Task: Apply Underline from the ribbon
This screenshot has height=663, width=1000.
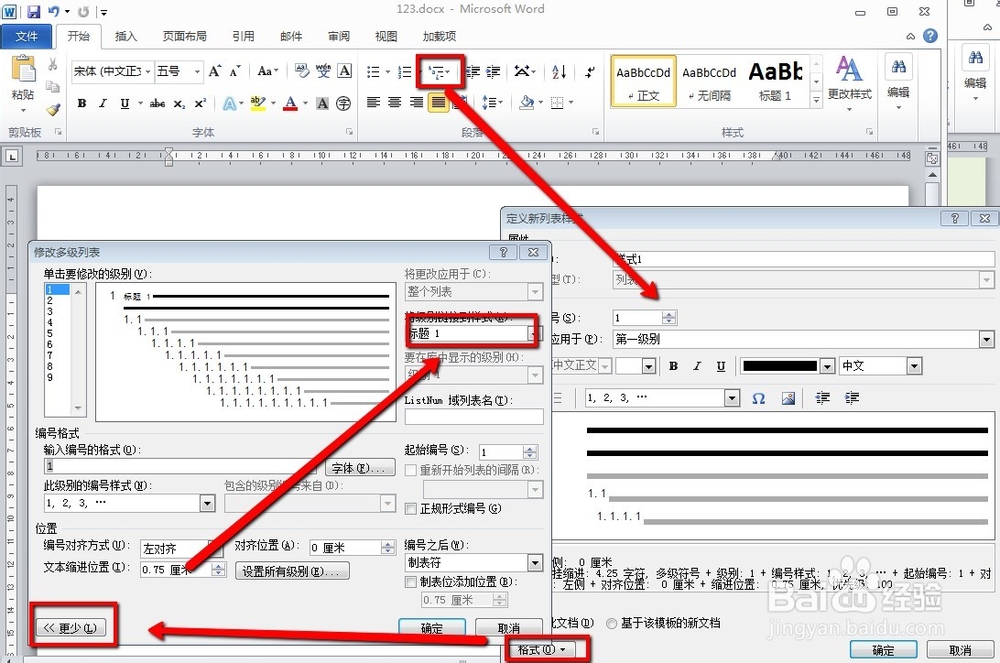Action: [125, 103]
